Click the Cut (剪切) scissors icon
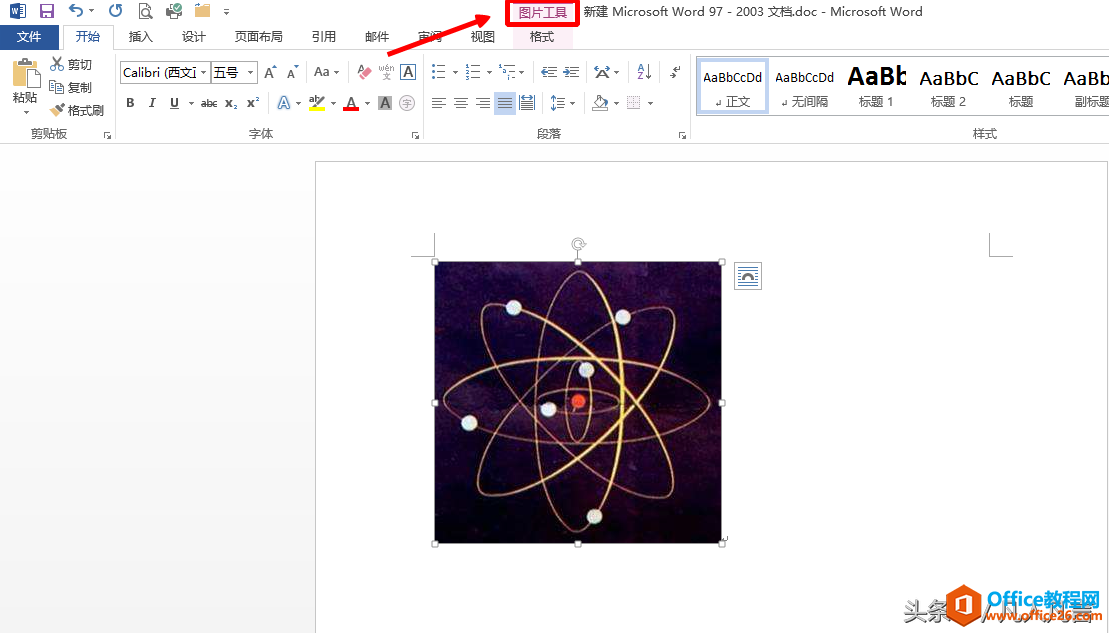 click(x=58, y=64)
